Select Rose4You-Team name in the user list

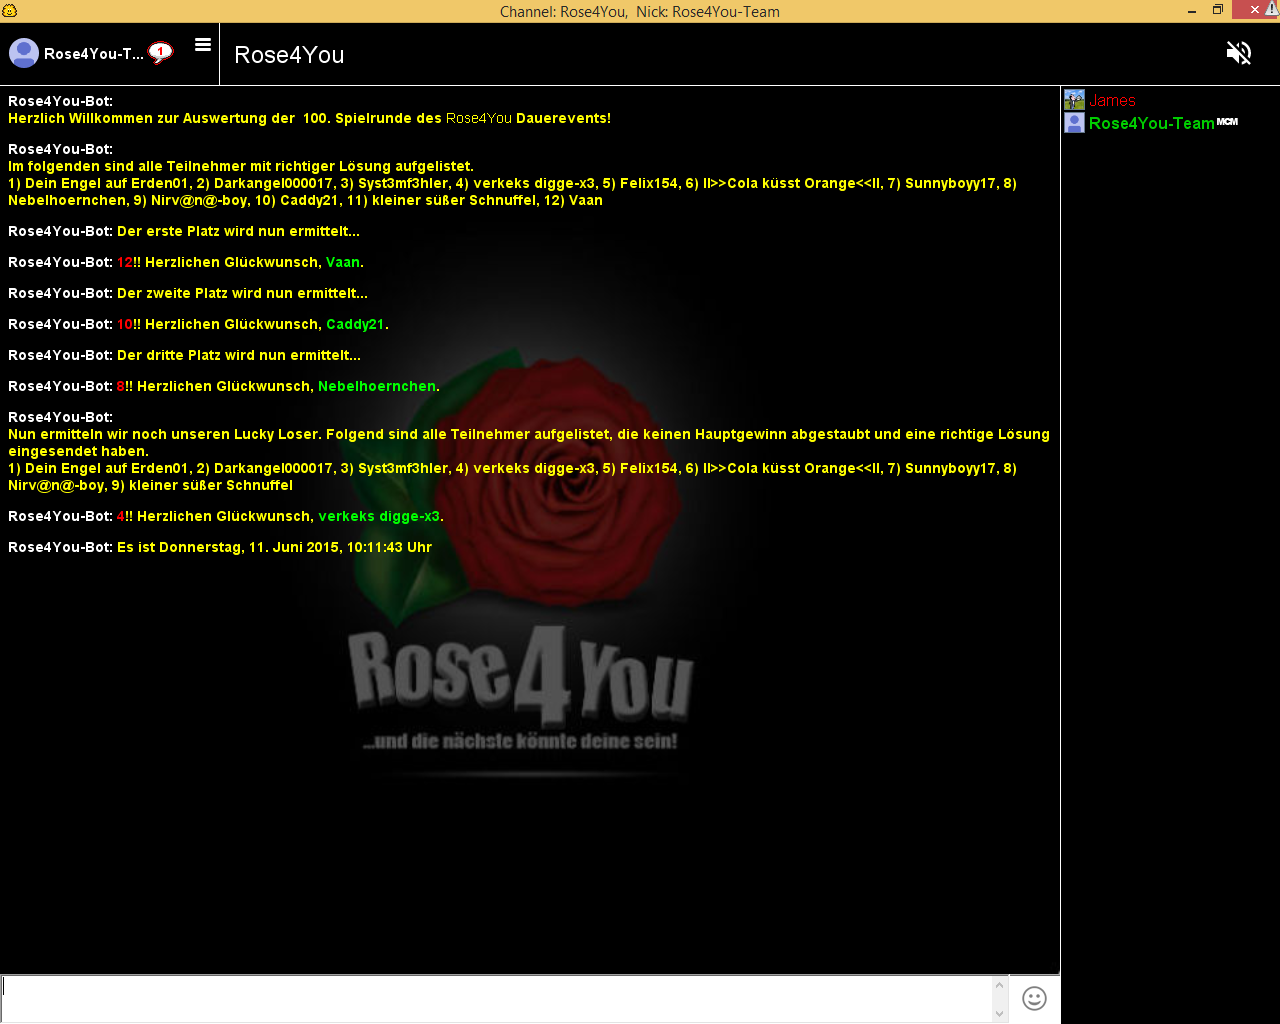pos(1151,124)
